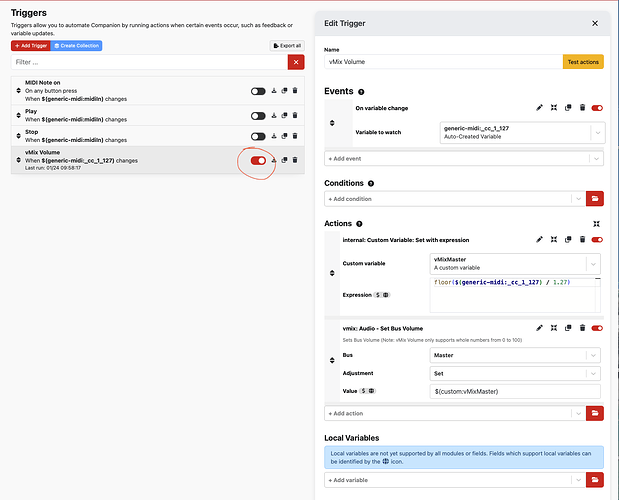The width and height of the screenshot is (619, 500).
Task: Export the MIDI Note on trigger
Action: point(273,91)
